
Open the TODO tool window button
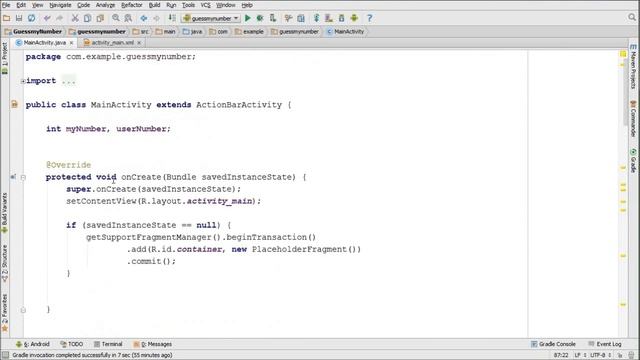click(71, 344)
